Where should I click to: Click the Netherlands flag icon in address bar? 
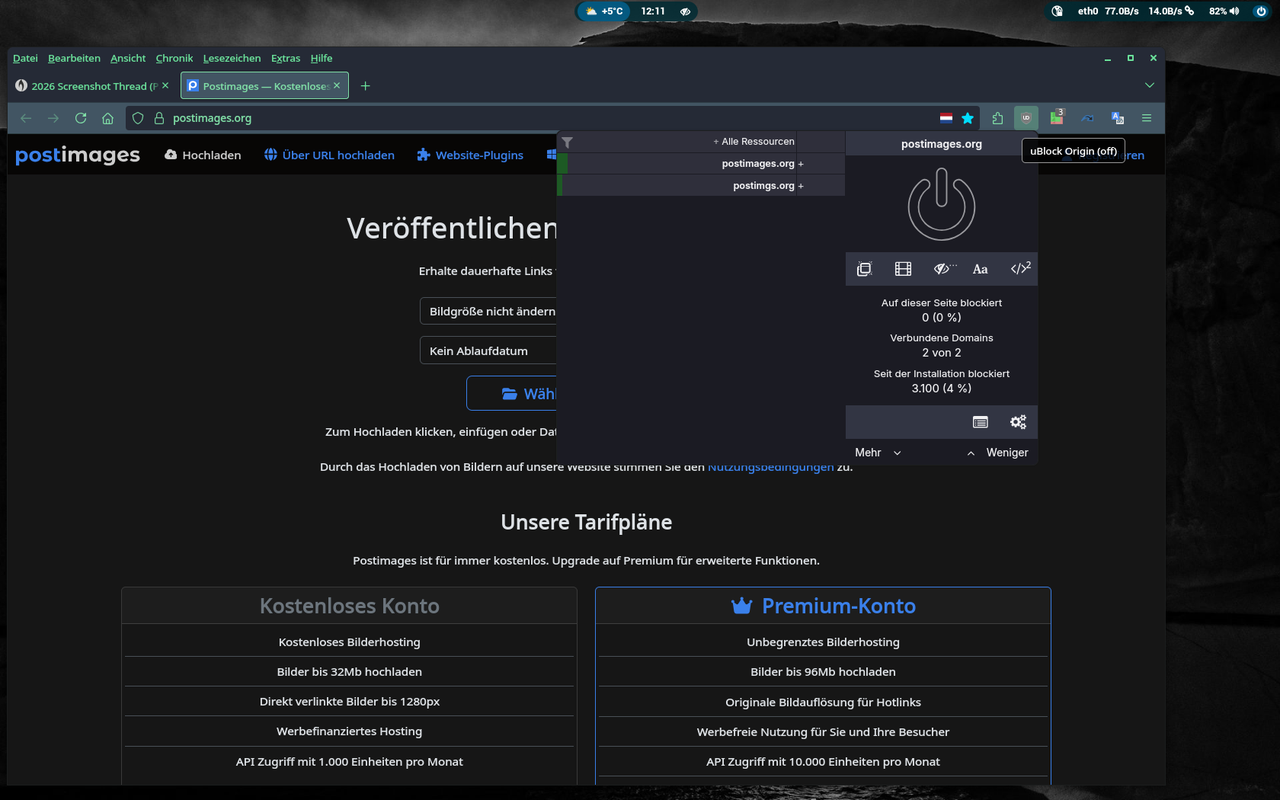pos(946,118)
